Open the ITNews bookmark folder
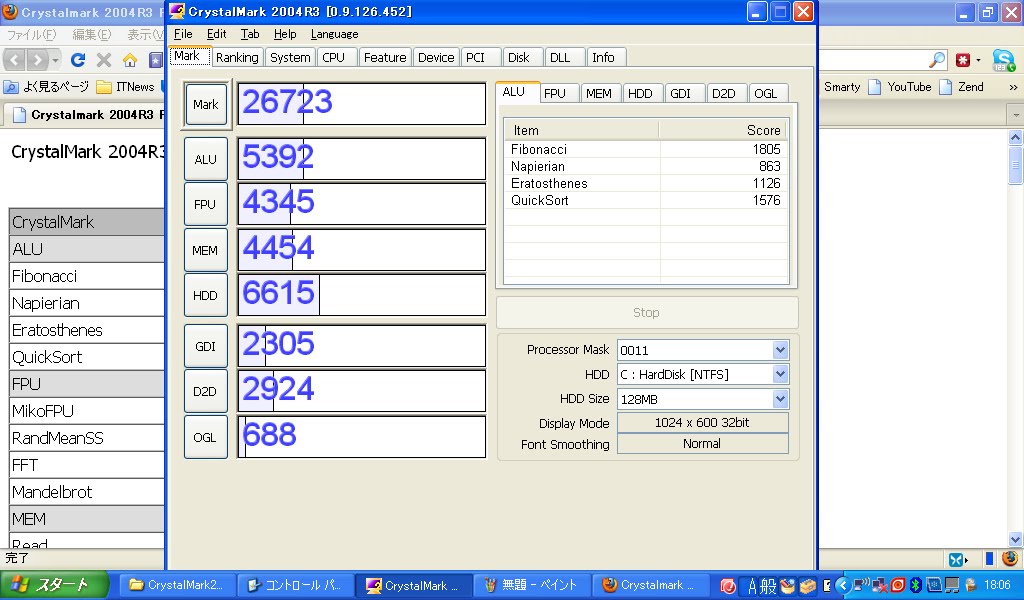 click(126, 87)
